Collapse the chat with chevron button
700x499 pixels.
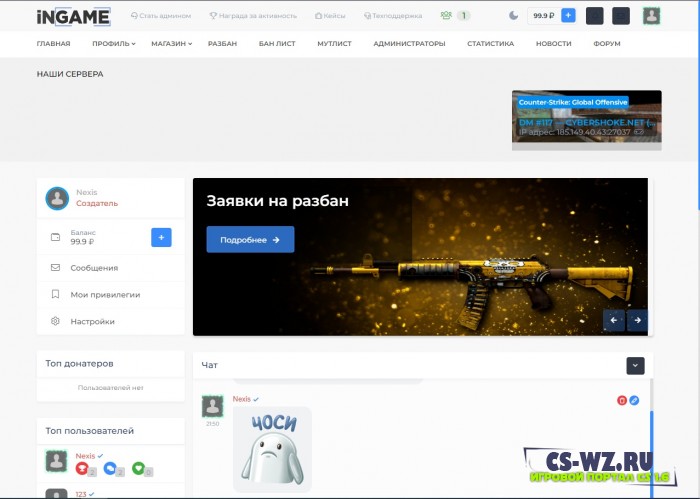point(635,366)
